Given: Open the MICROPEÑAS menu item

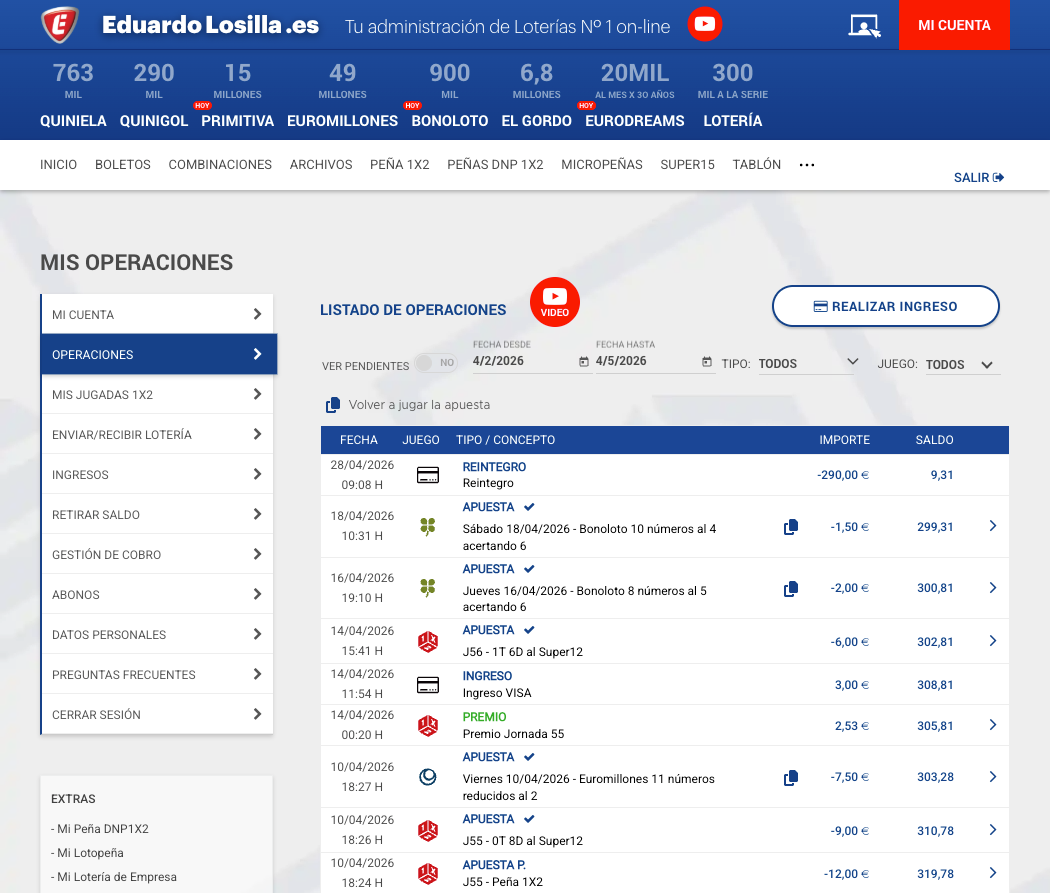Looking at the screenshot, I should (602, 165).
